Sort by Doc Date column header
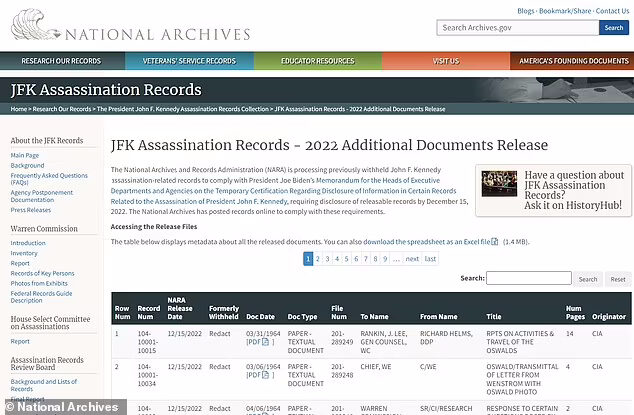 (260, 317)
